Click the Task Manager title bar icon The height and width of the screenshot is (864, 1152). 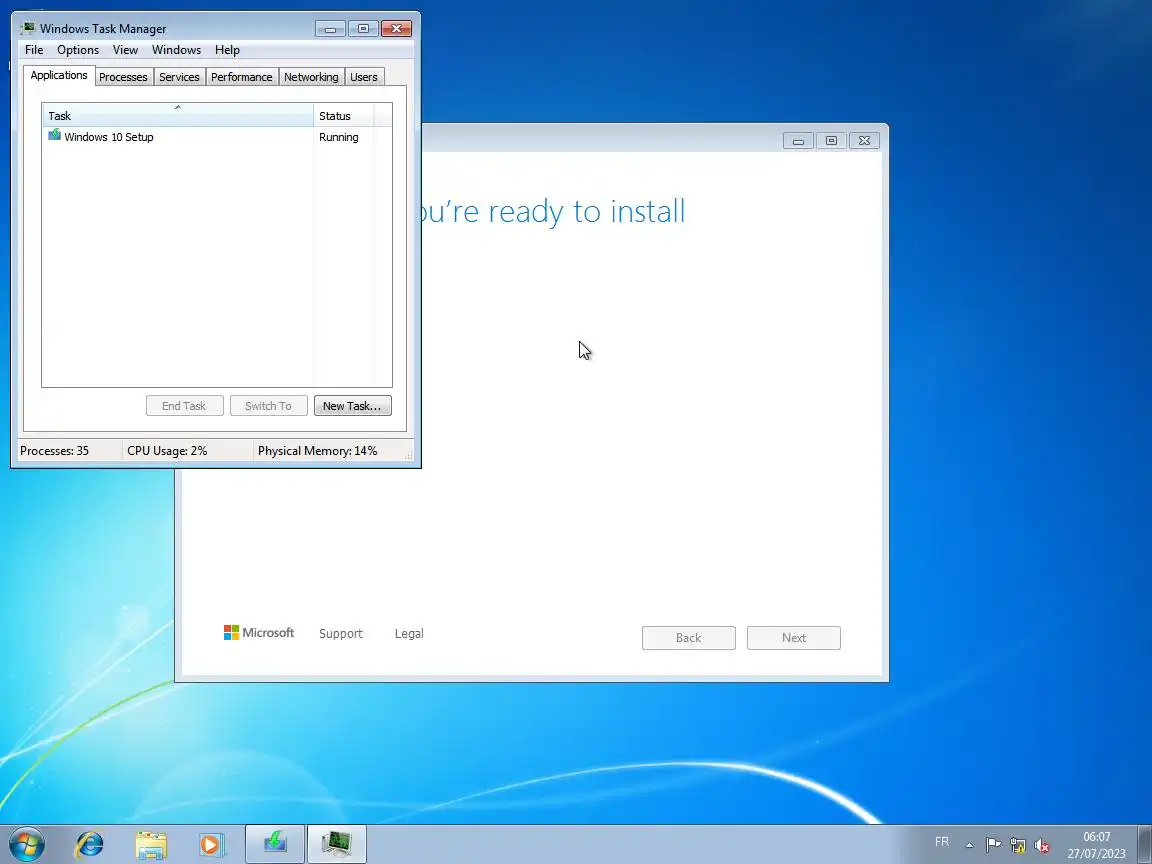[28, 28]
